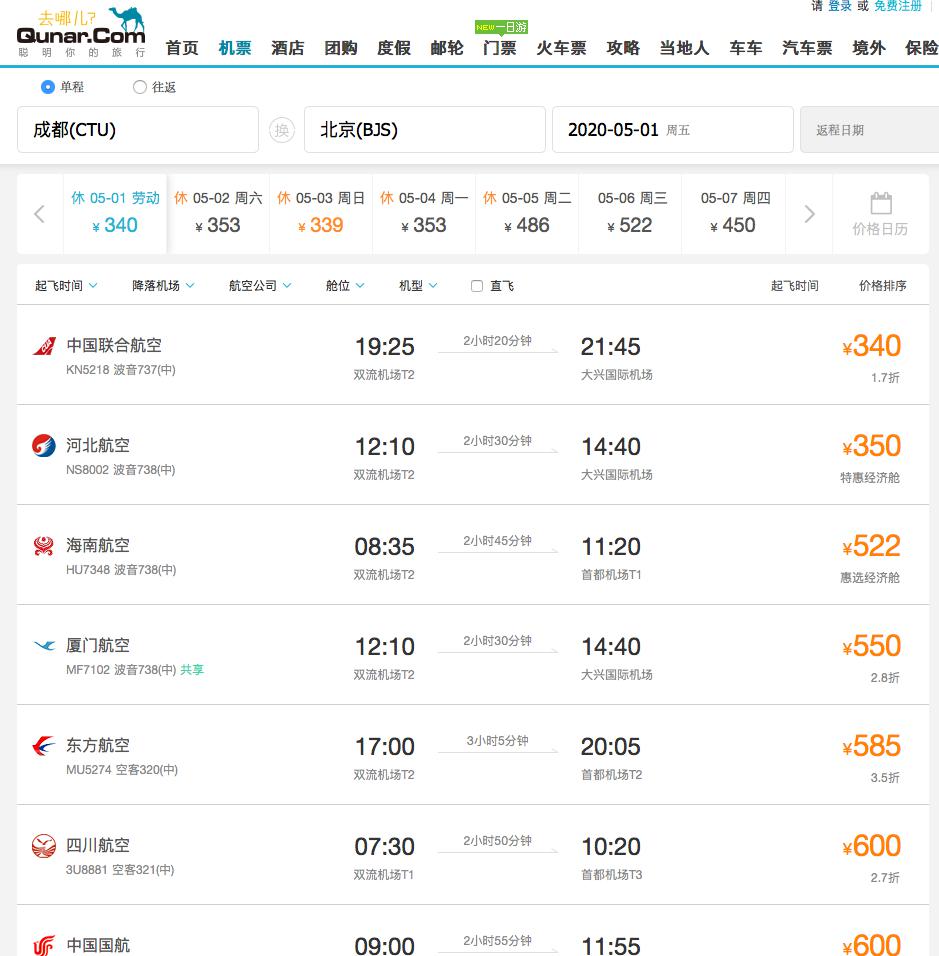The height and width of the screenshot is (956, 939).
Task: Click the 东方航空 airline logo
Action: (x=44, y=745)
